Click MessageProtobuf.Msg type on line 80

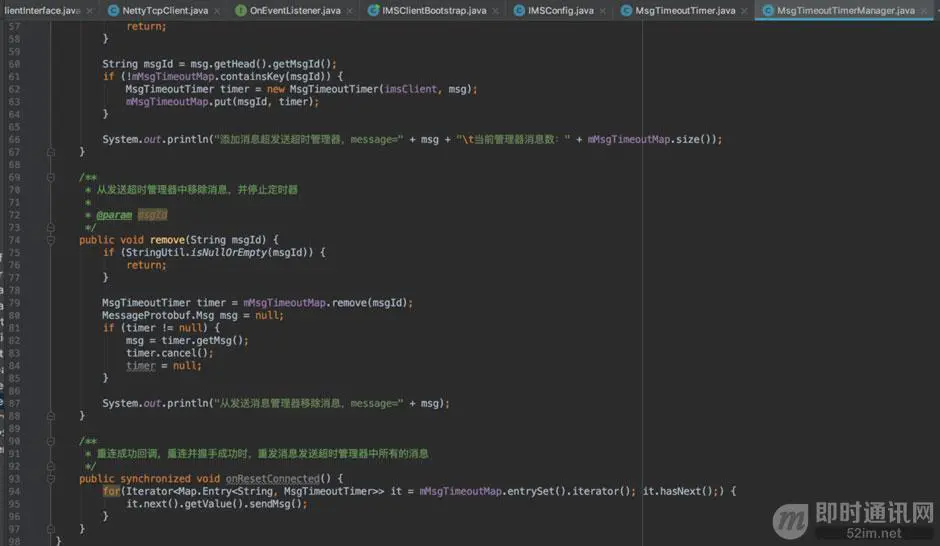tap(158, 315)
